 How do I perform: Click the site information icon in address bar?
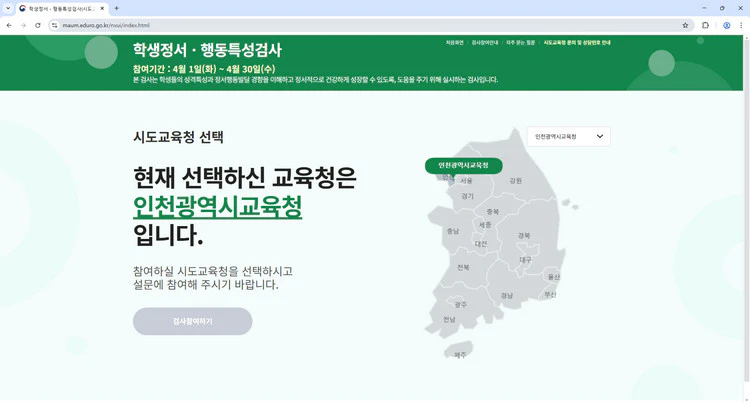click(56, 25)
